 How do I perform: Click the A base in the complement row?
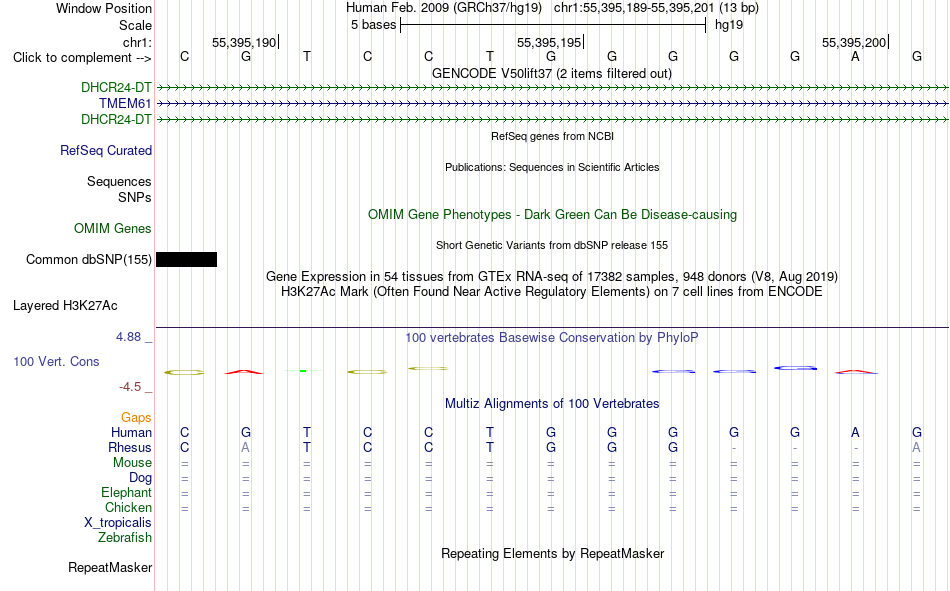(855, 56)
